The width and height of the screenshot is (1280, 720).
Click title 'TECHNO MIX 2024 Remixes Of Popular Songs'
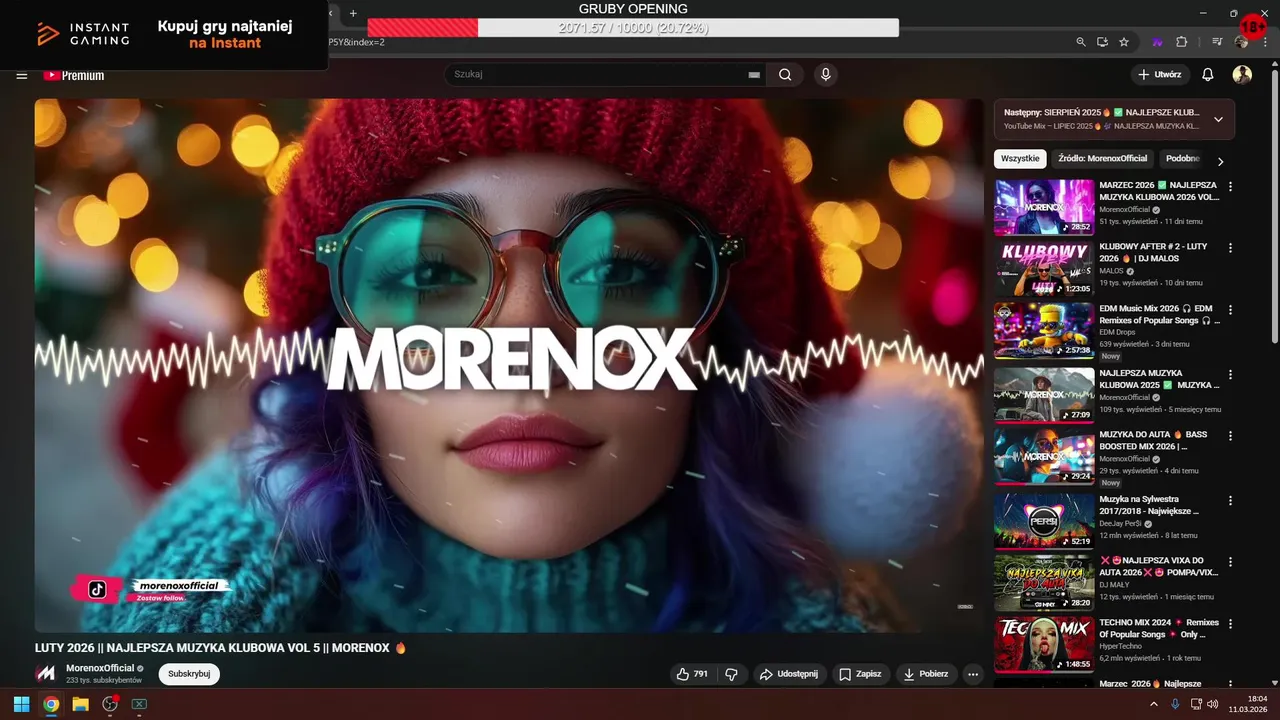(1159, 628)
